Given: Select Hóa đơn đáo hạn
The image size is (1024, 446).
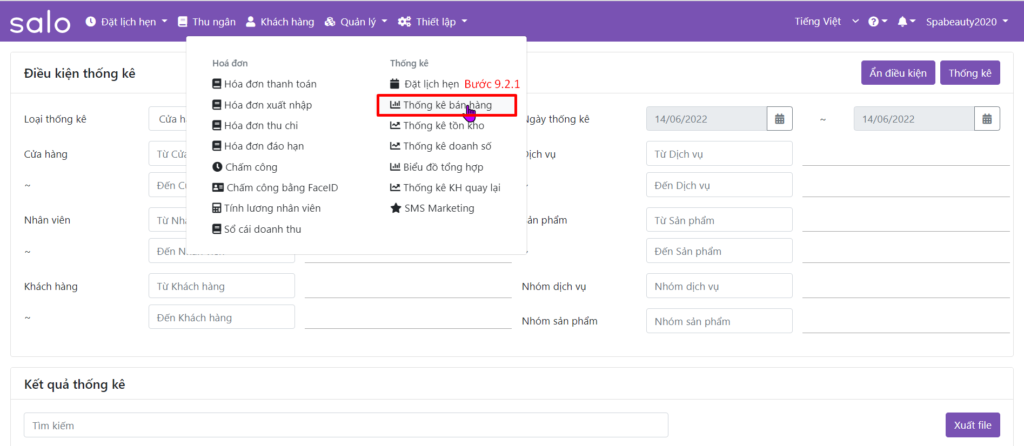Looking at the screenshot, I should 258,146.
